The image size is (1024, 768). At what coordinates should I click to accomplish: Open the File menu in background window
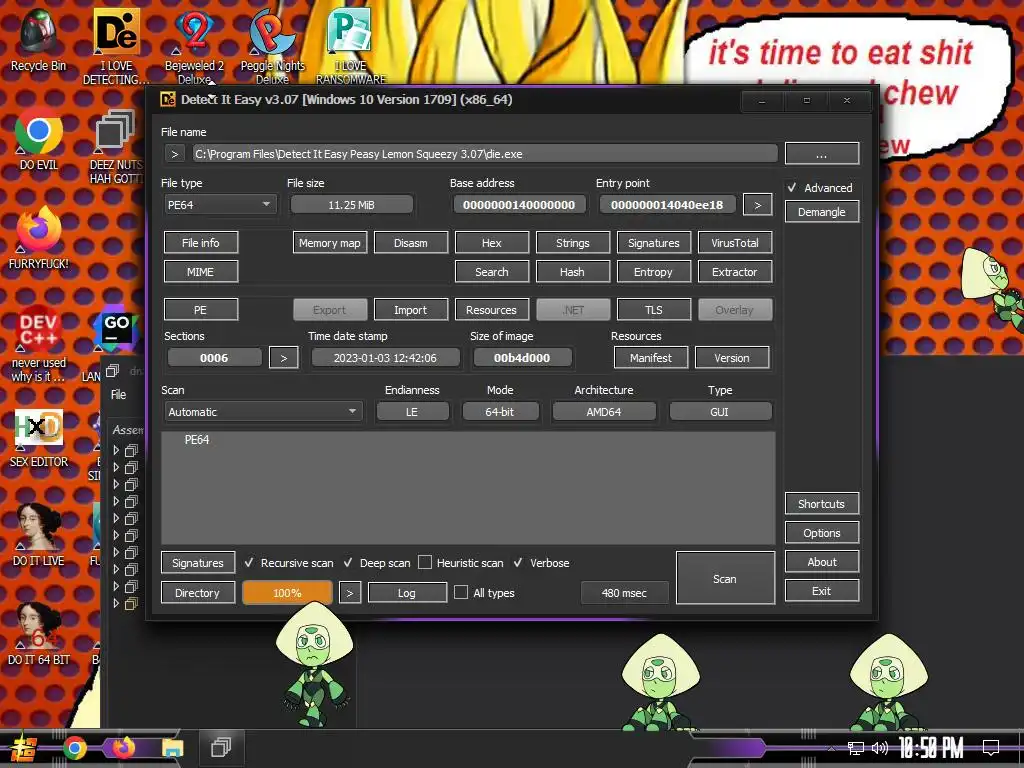coord(118,394)
